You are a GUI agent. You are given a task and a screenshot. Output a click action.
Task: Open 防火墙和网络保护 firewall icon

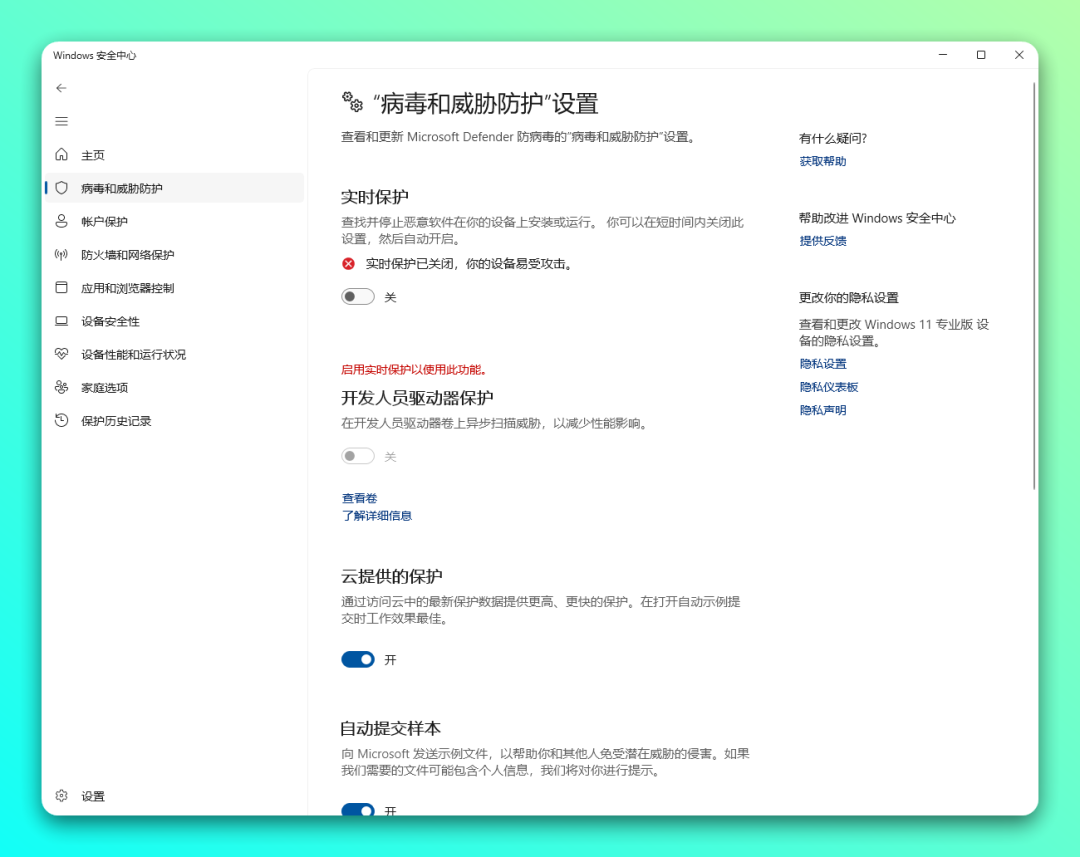pos(62,255)
